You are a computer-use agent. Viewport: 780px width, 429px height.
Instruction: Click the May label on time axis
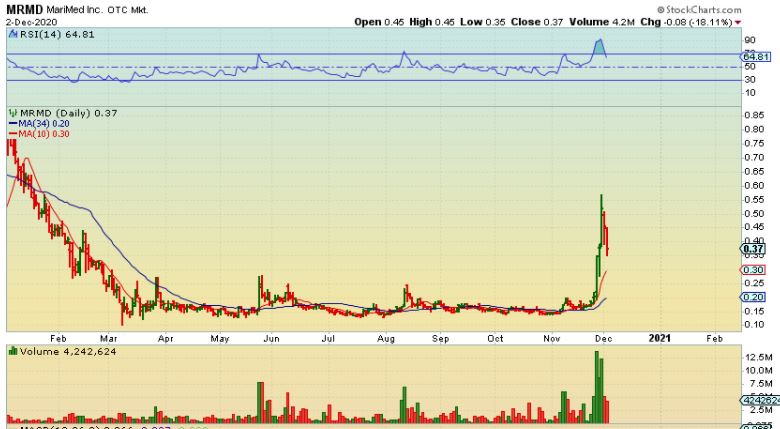(220, 338)
